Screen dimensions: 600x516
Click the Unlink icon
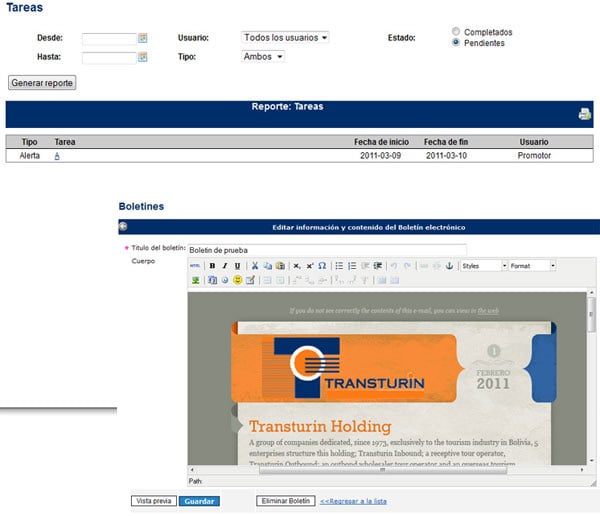437,266
